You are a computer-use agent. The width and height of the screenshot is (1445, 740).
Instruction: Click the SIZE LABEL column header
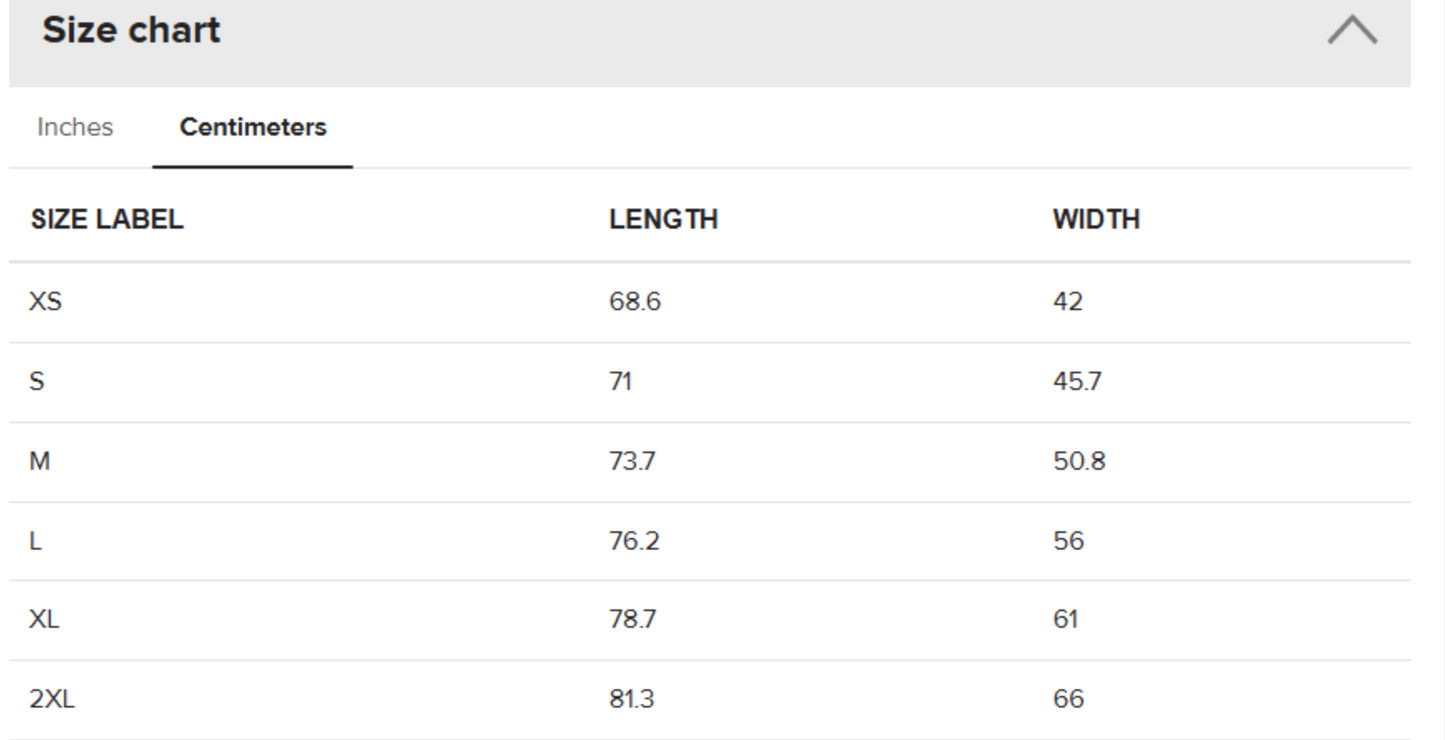click(x=107, y=220)
